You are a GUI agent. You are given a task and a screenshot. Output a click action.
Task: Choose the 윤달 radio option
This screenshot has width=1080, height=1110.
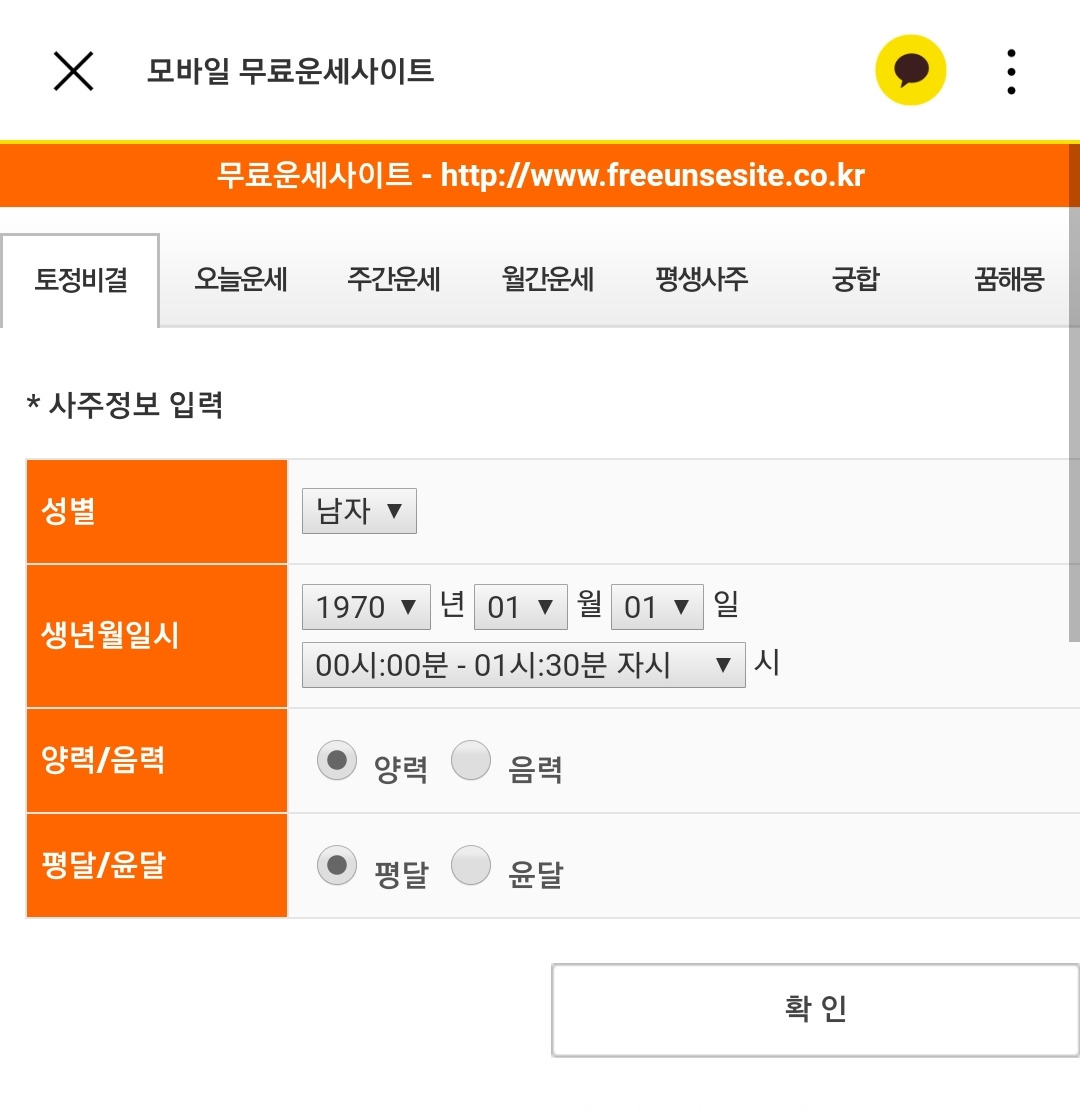(471, 865)
